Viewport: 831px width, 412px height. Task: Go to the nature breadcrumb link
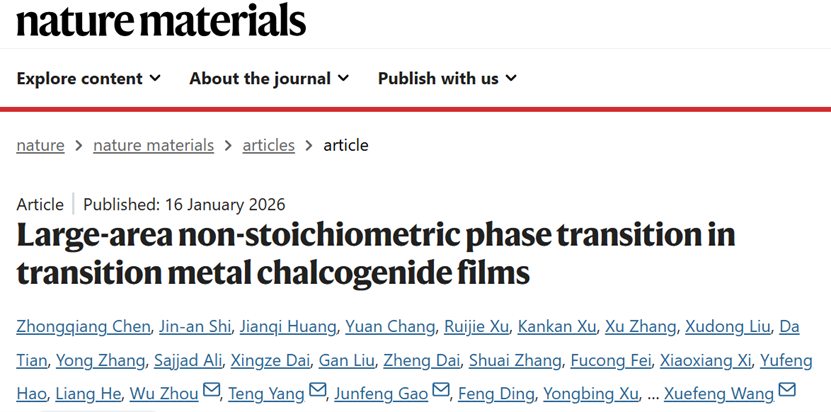[40, 145]
